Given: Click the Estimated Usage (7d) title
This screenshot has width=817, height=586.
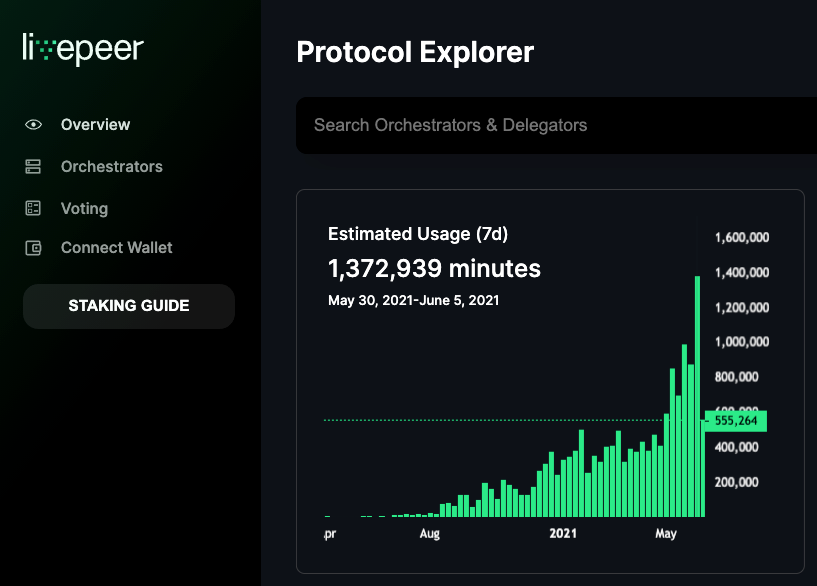Looking at the screenshot, I should [x=418, y=234].
